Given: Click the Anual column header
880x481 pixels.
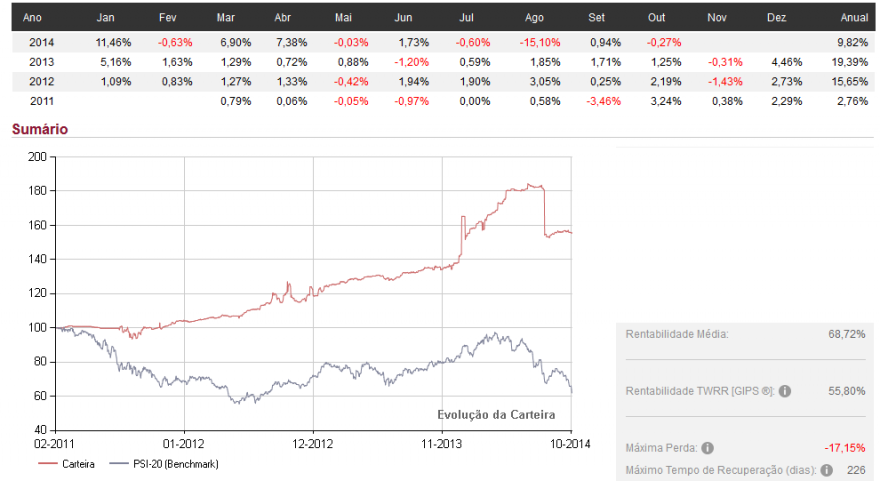Looking at the screenshot, I should coord(854,18).
